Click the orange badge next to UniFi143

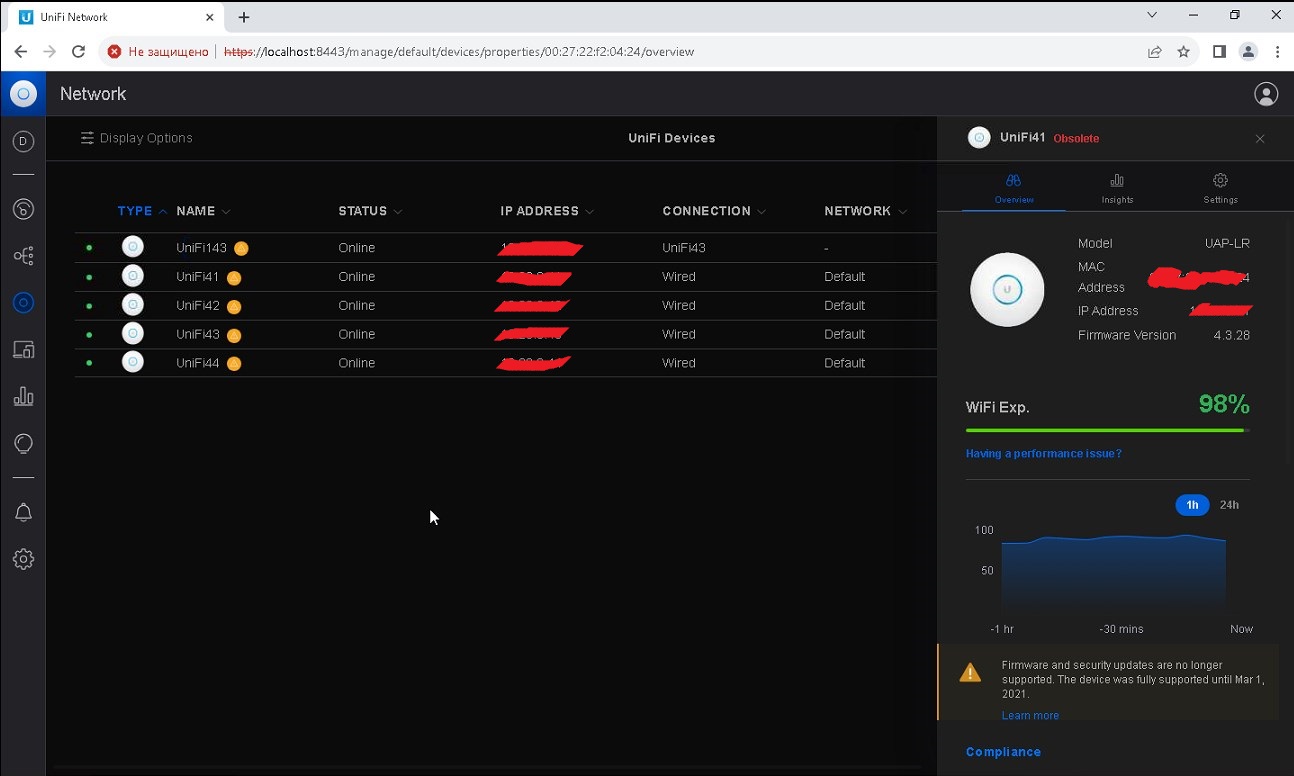pos(241,248)
